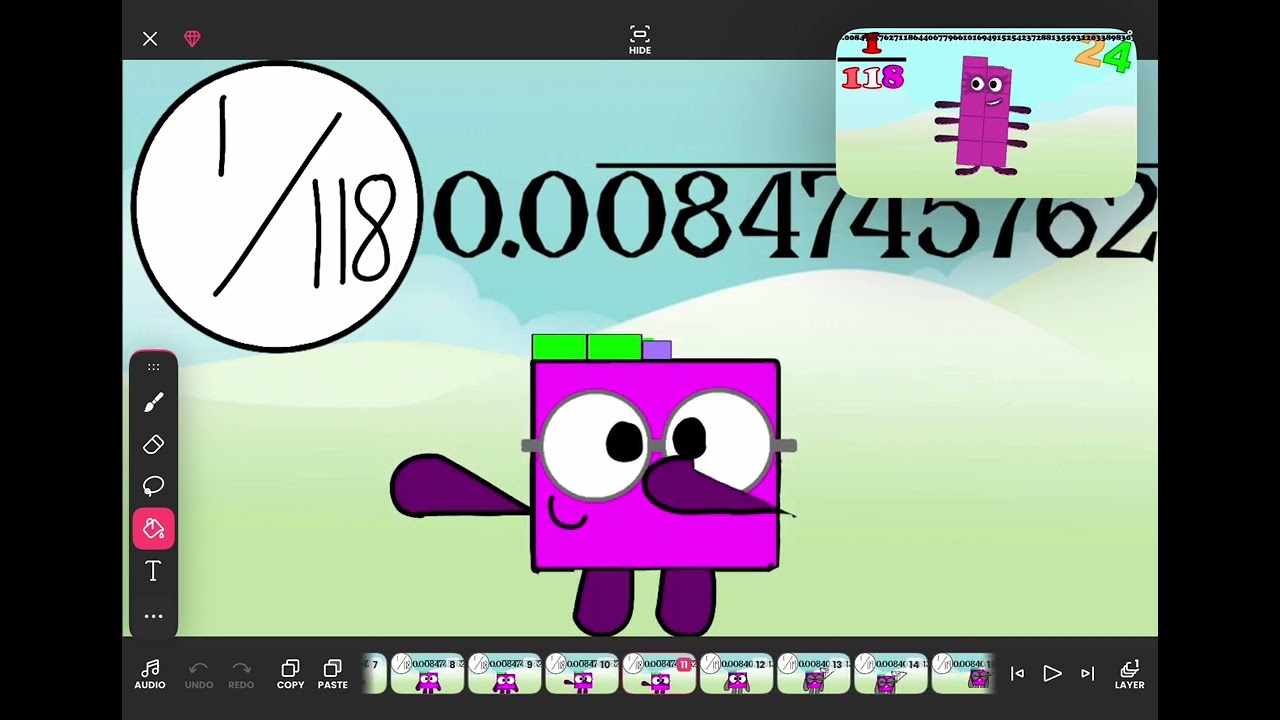Copy the current frame
The image size is (1280, 720).
pos(290,675)
